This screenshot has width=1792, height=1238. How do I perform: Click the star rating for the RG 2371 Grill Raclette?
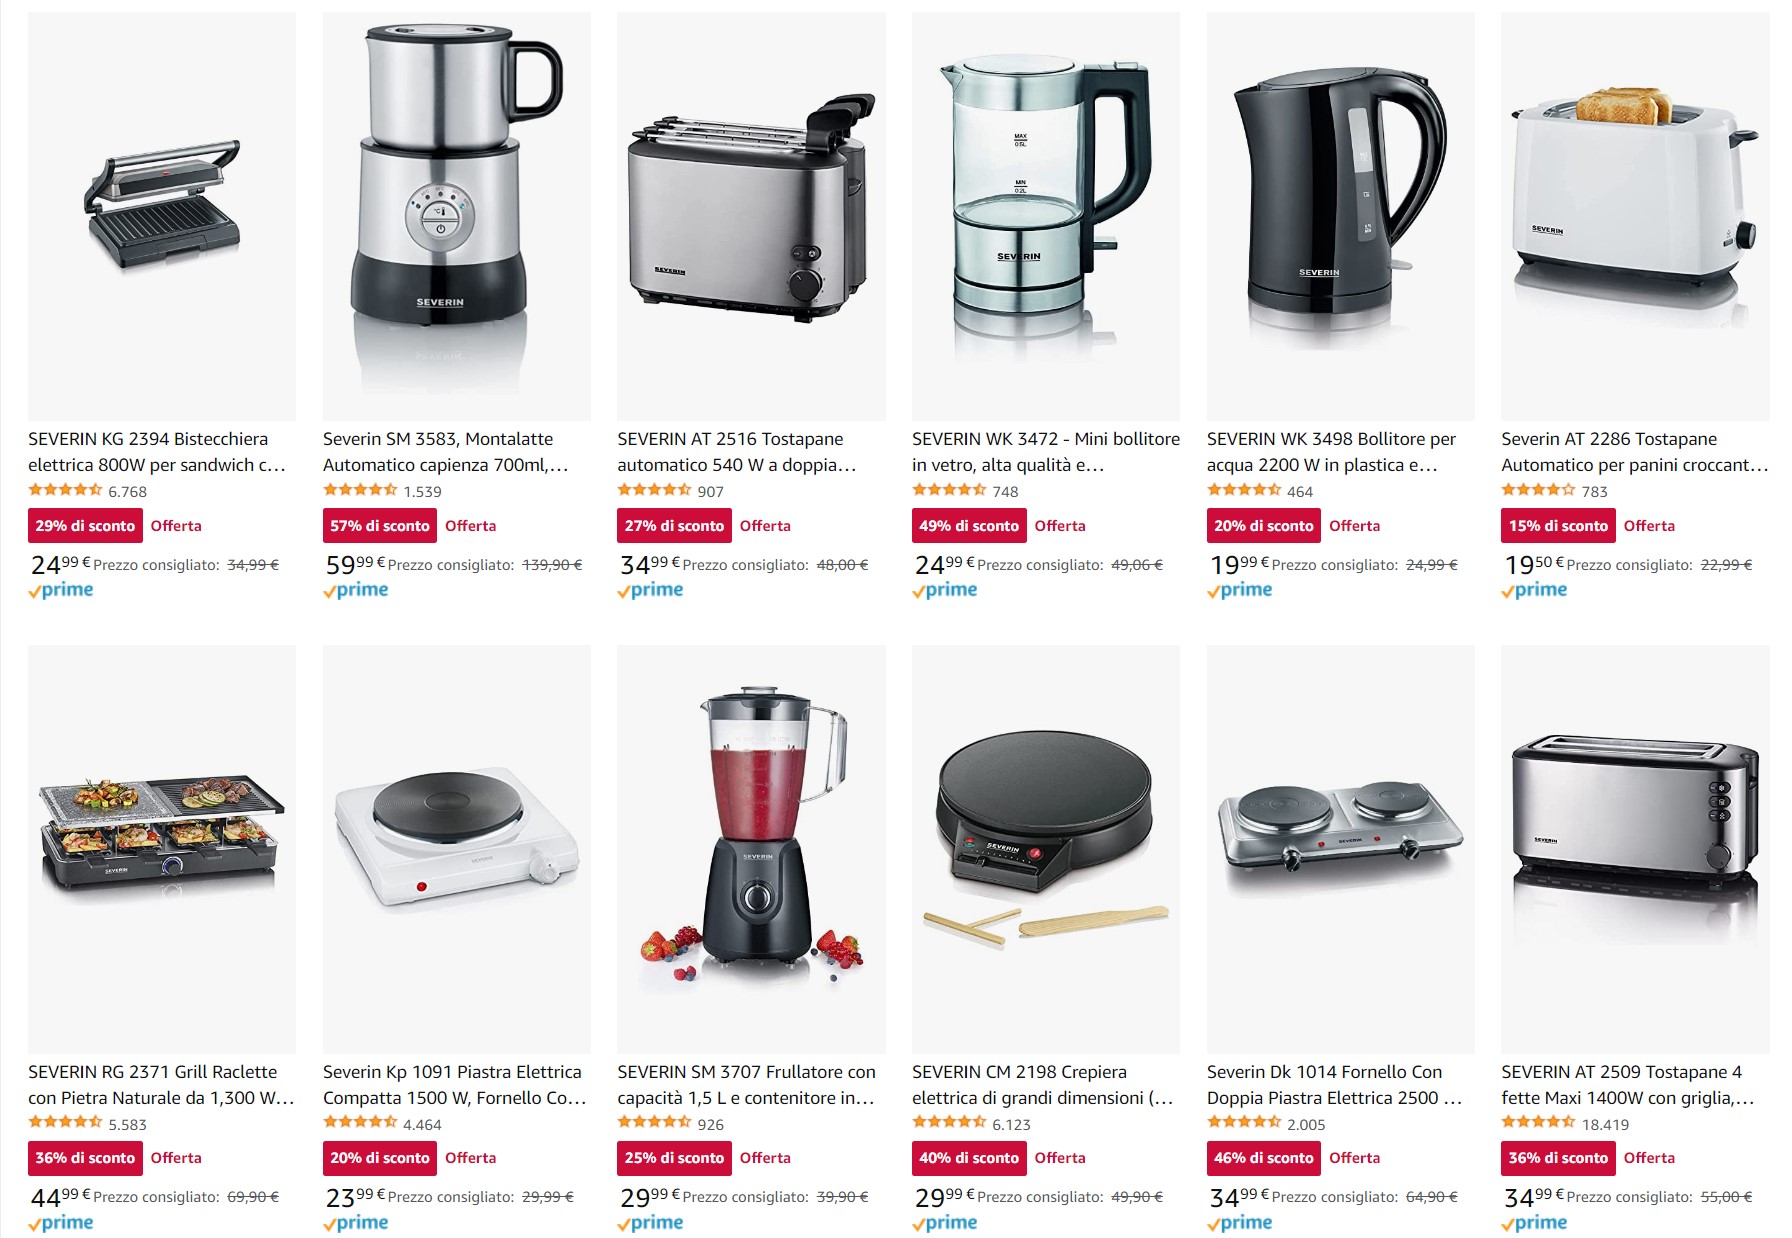point(65,1123)
